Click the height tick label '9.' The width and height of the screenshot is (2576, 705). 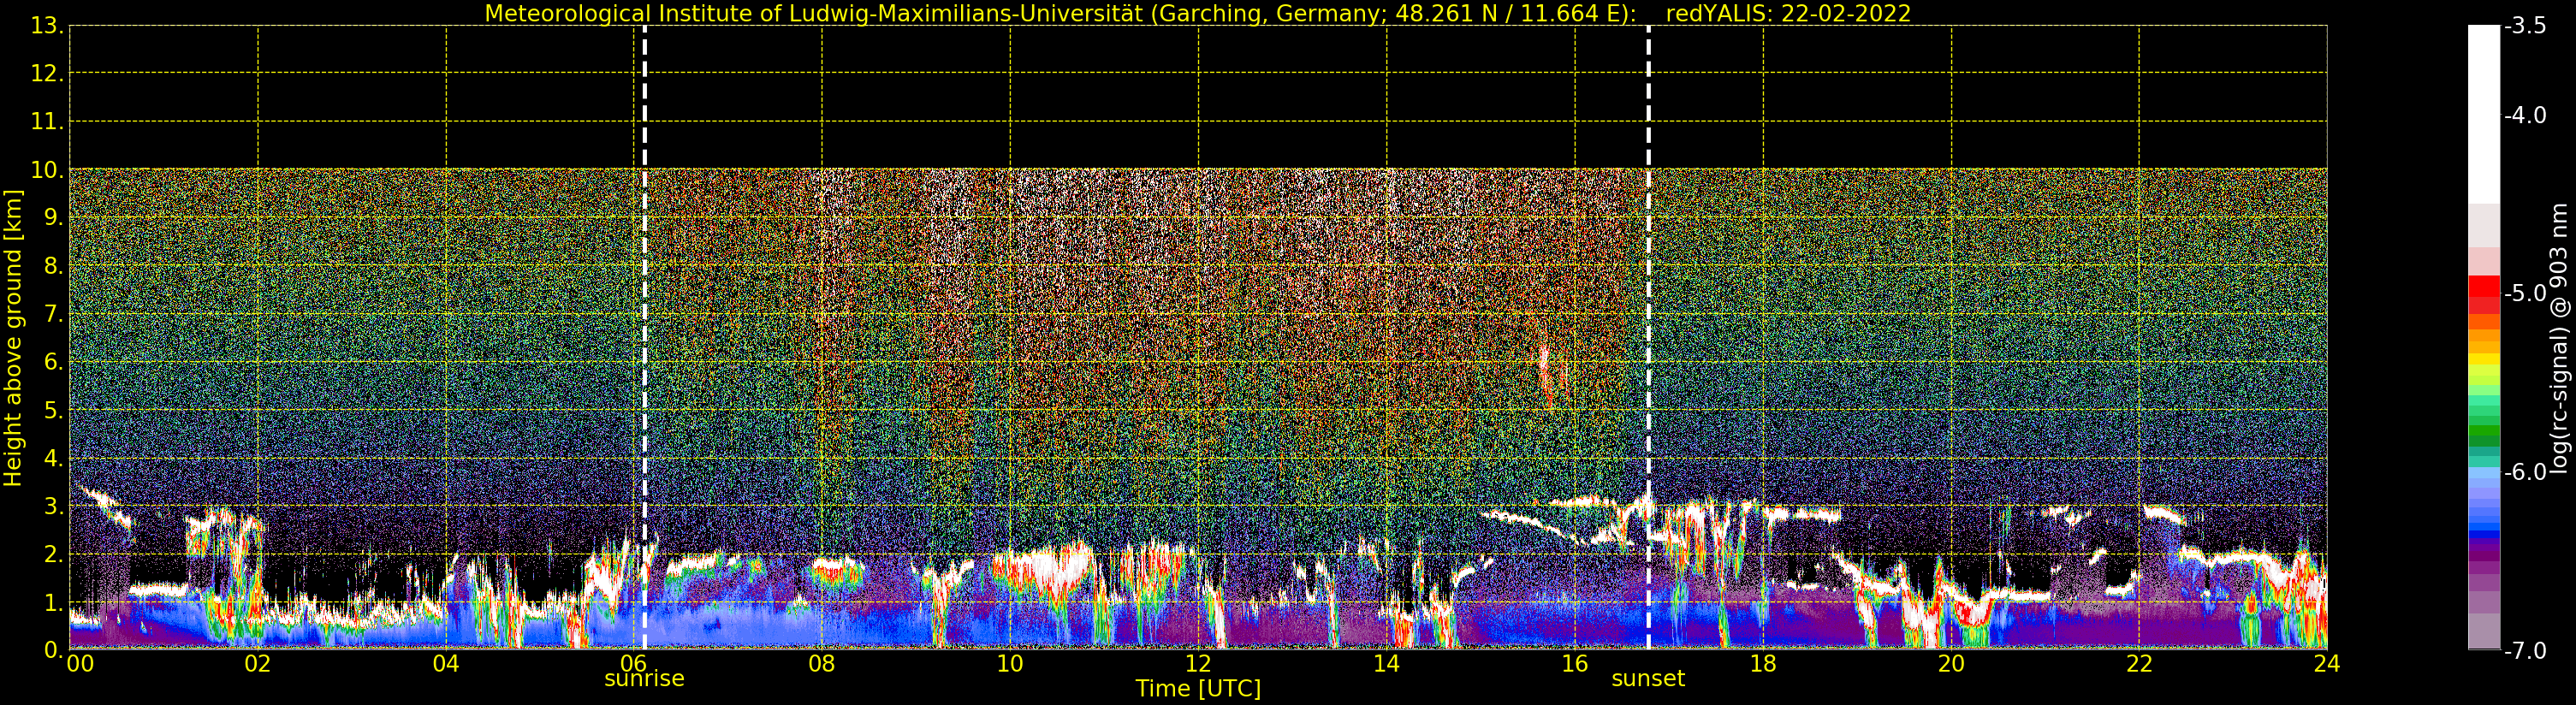54,218
